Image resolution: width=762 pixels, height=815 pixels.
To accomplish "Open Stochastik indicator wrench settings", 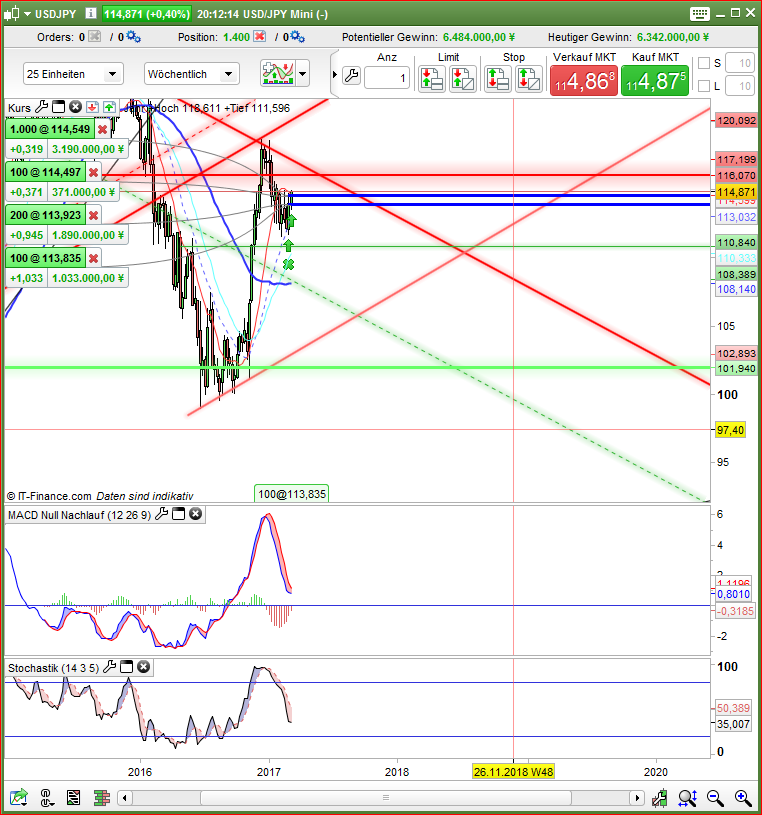I will [x=110, y=667].
